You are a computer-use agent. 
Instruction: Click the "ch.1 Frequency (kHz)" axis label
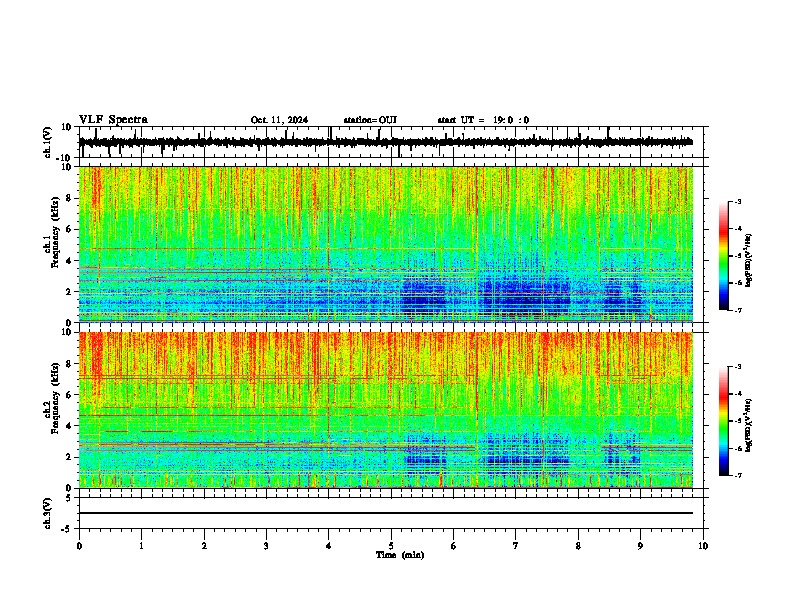click(51, 233)
